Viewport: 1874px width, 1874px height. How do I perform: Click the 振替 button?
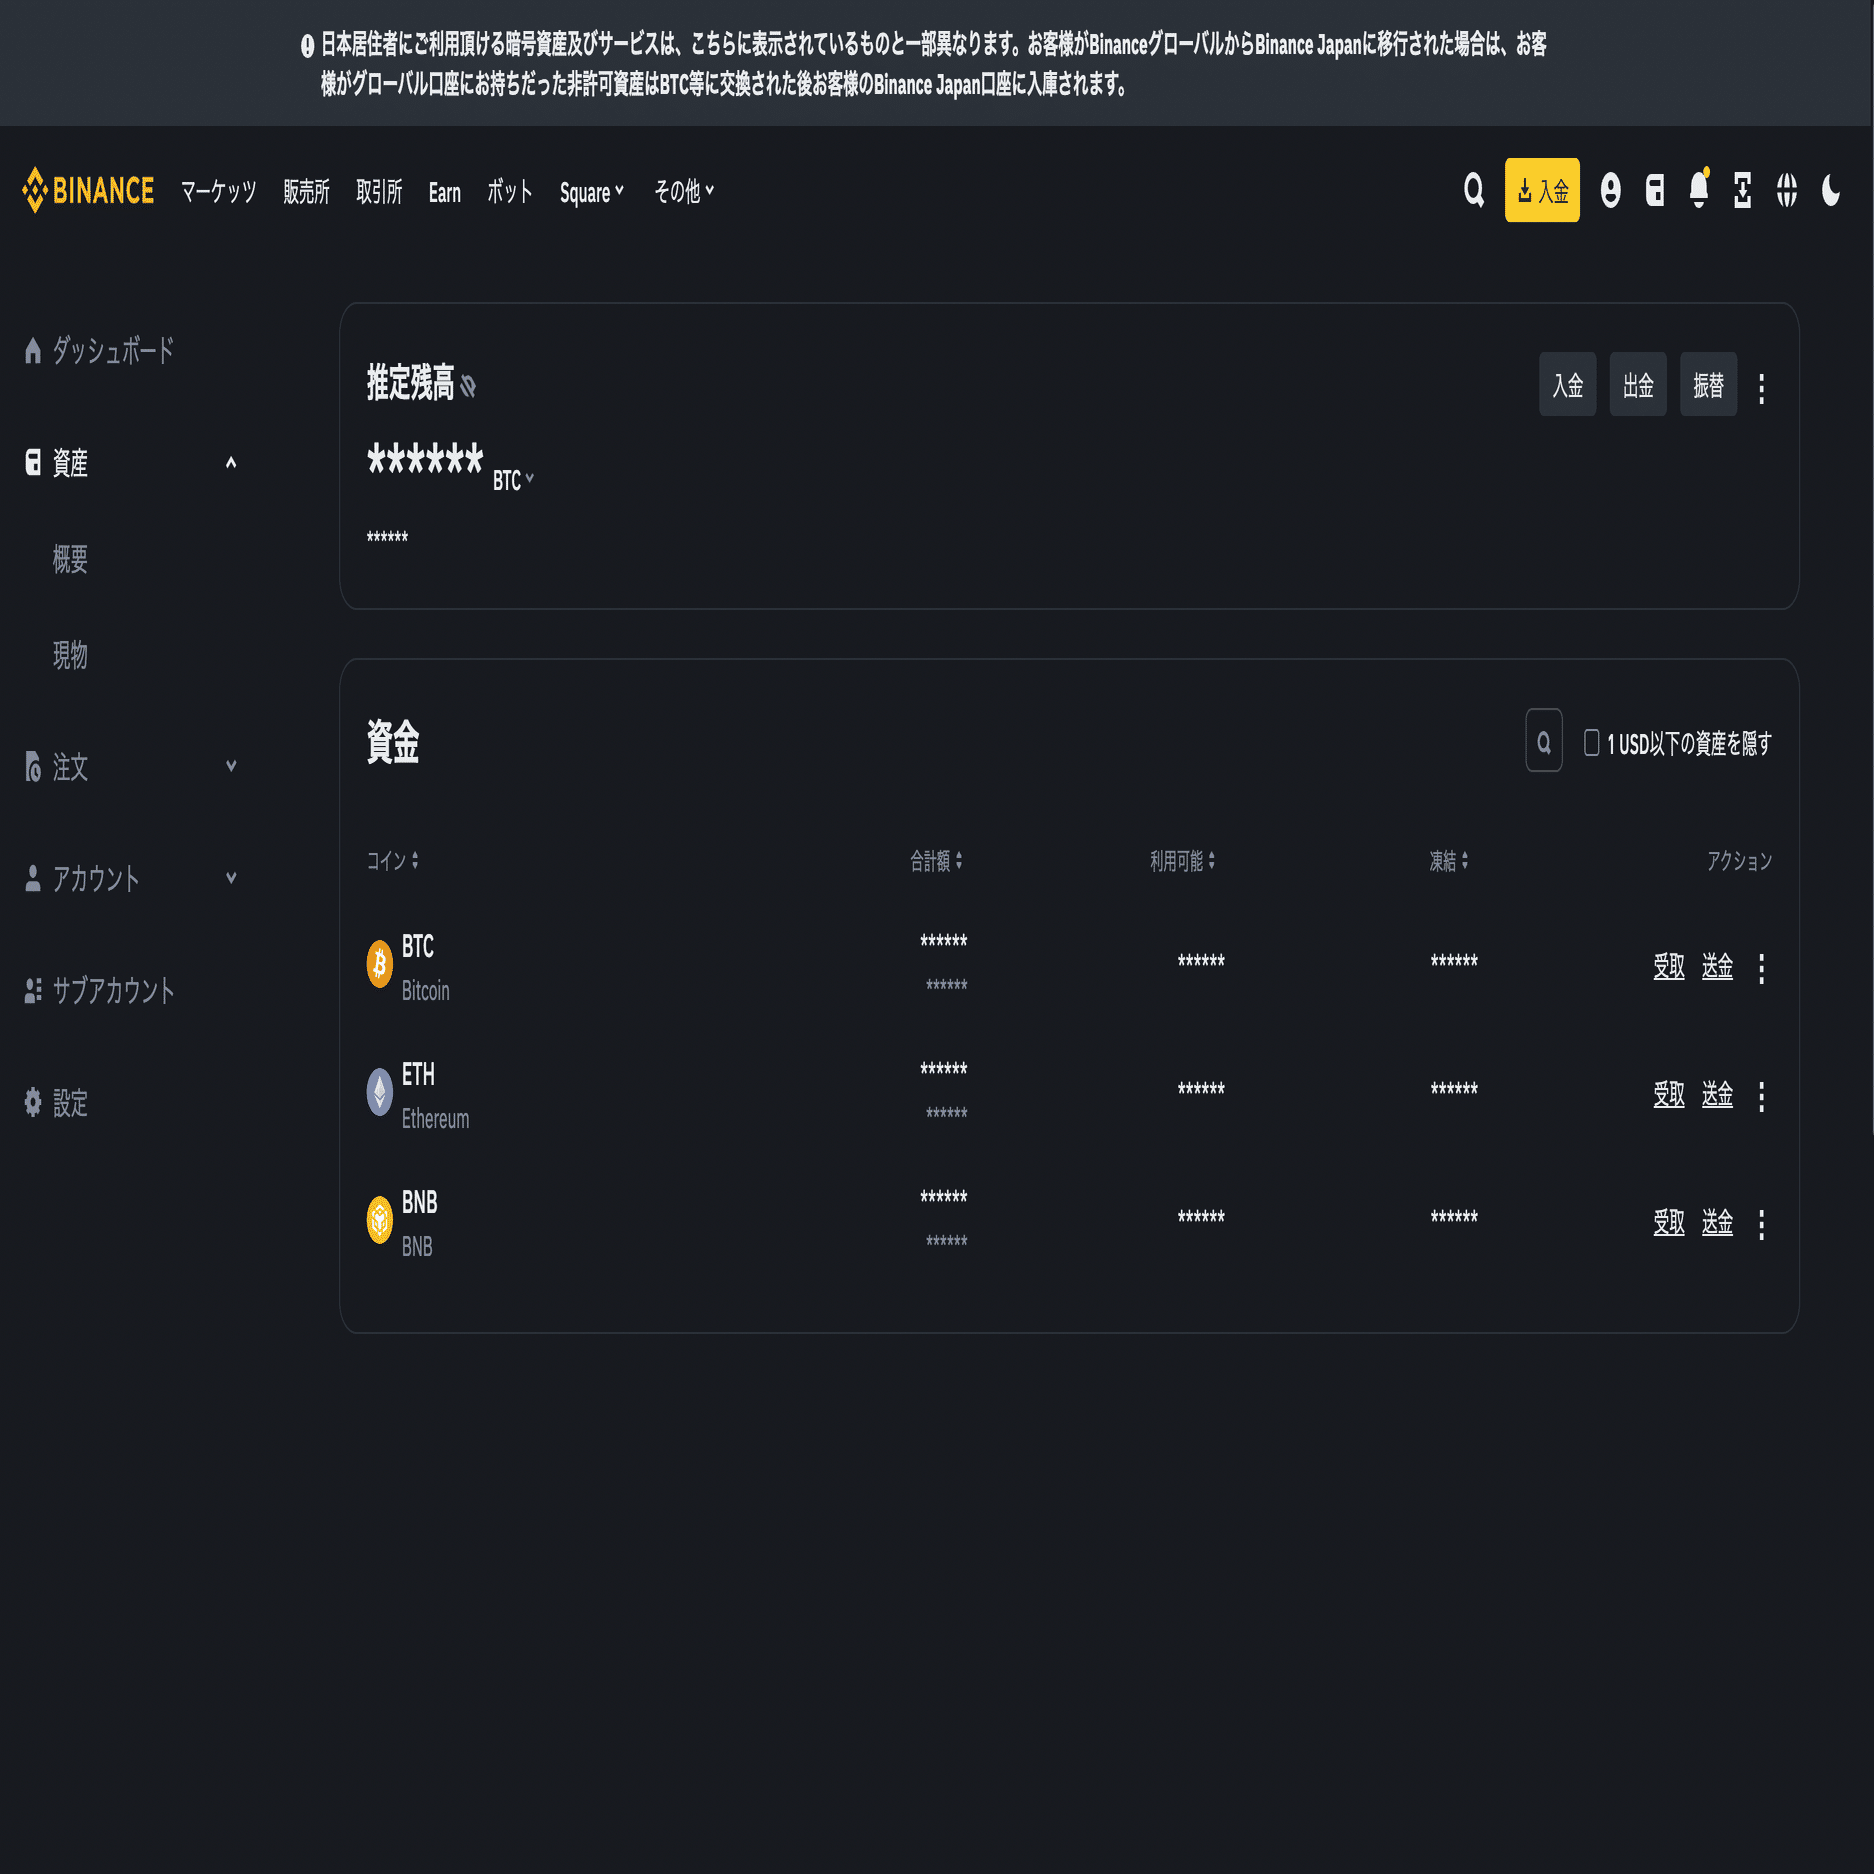click(1708, 384)
